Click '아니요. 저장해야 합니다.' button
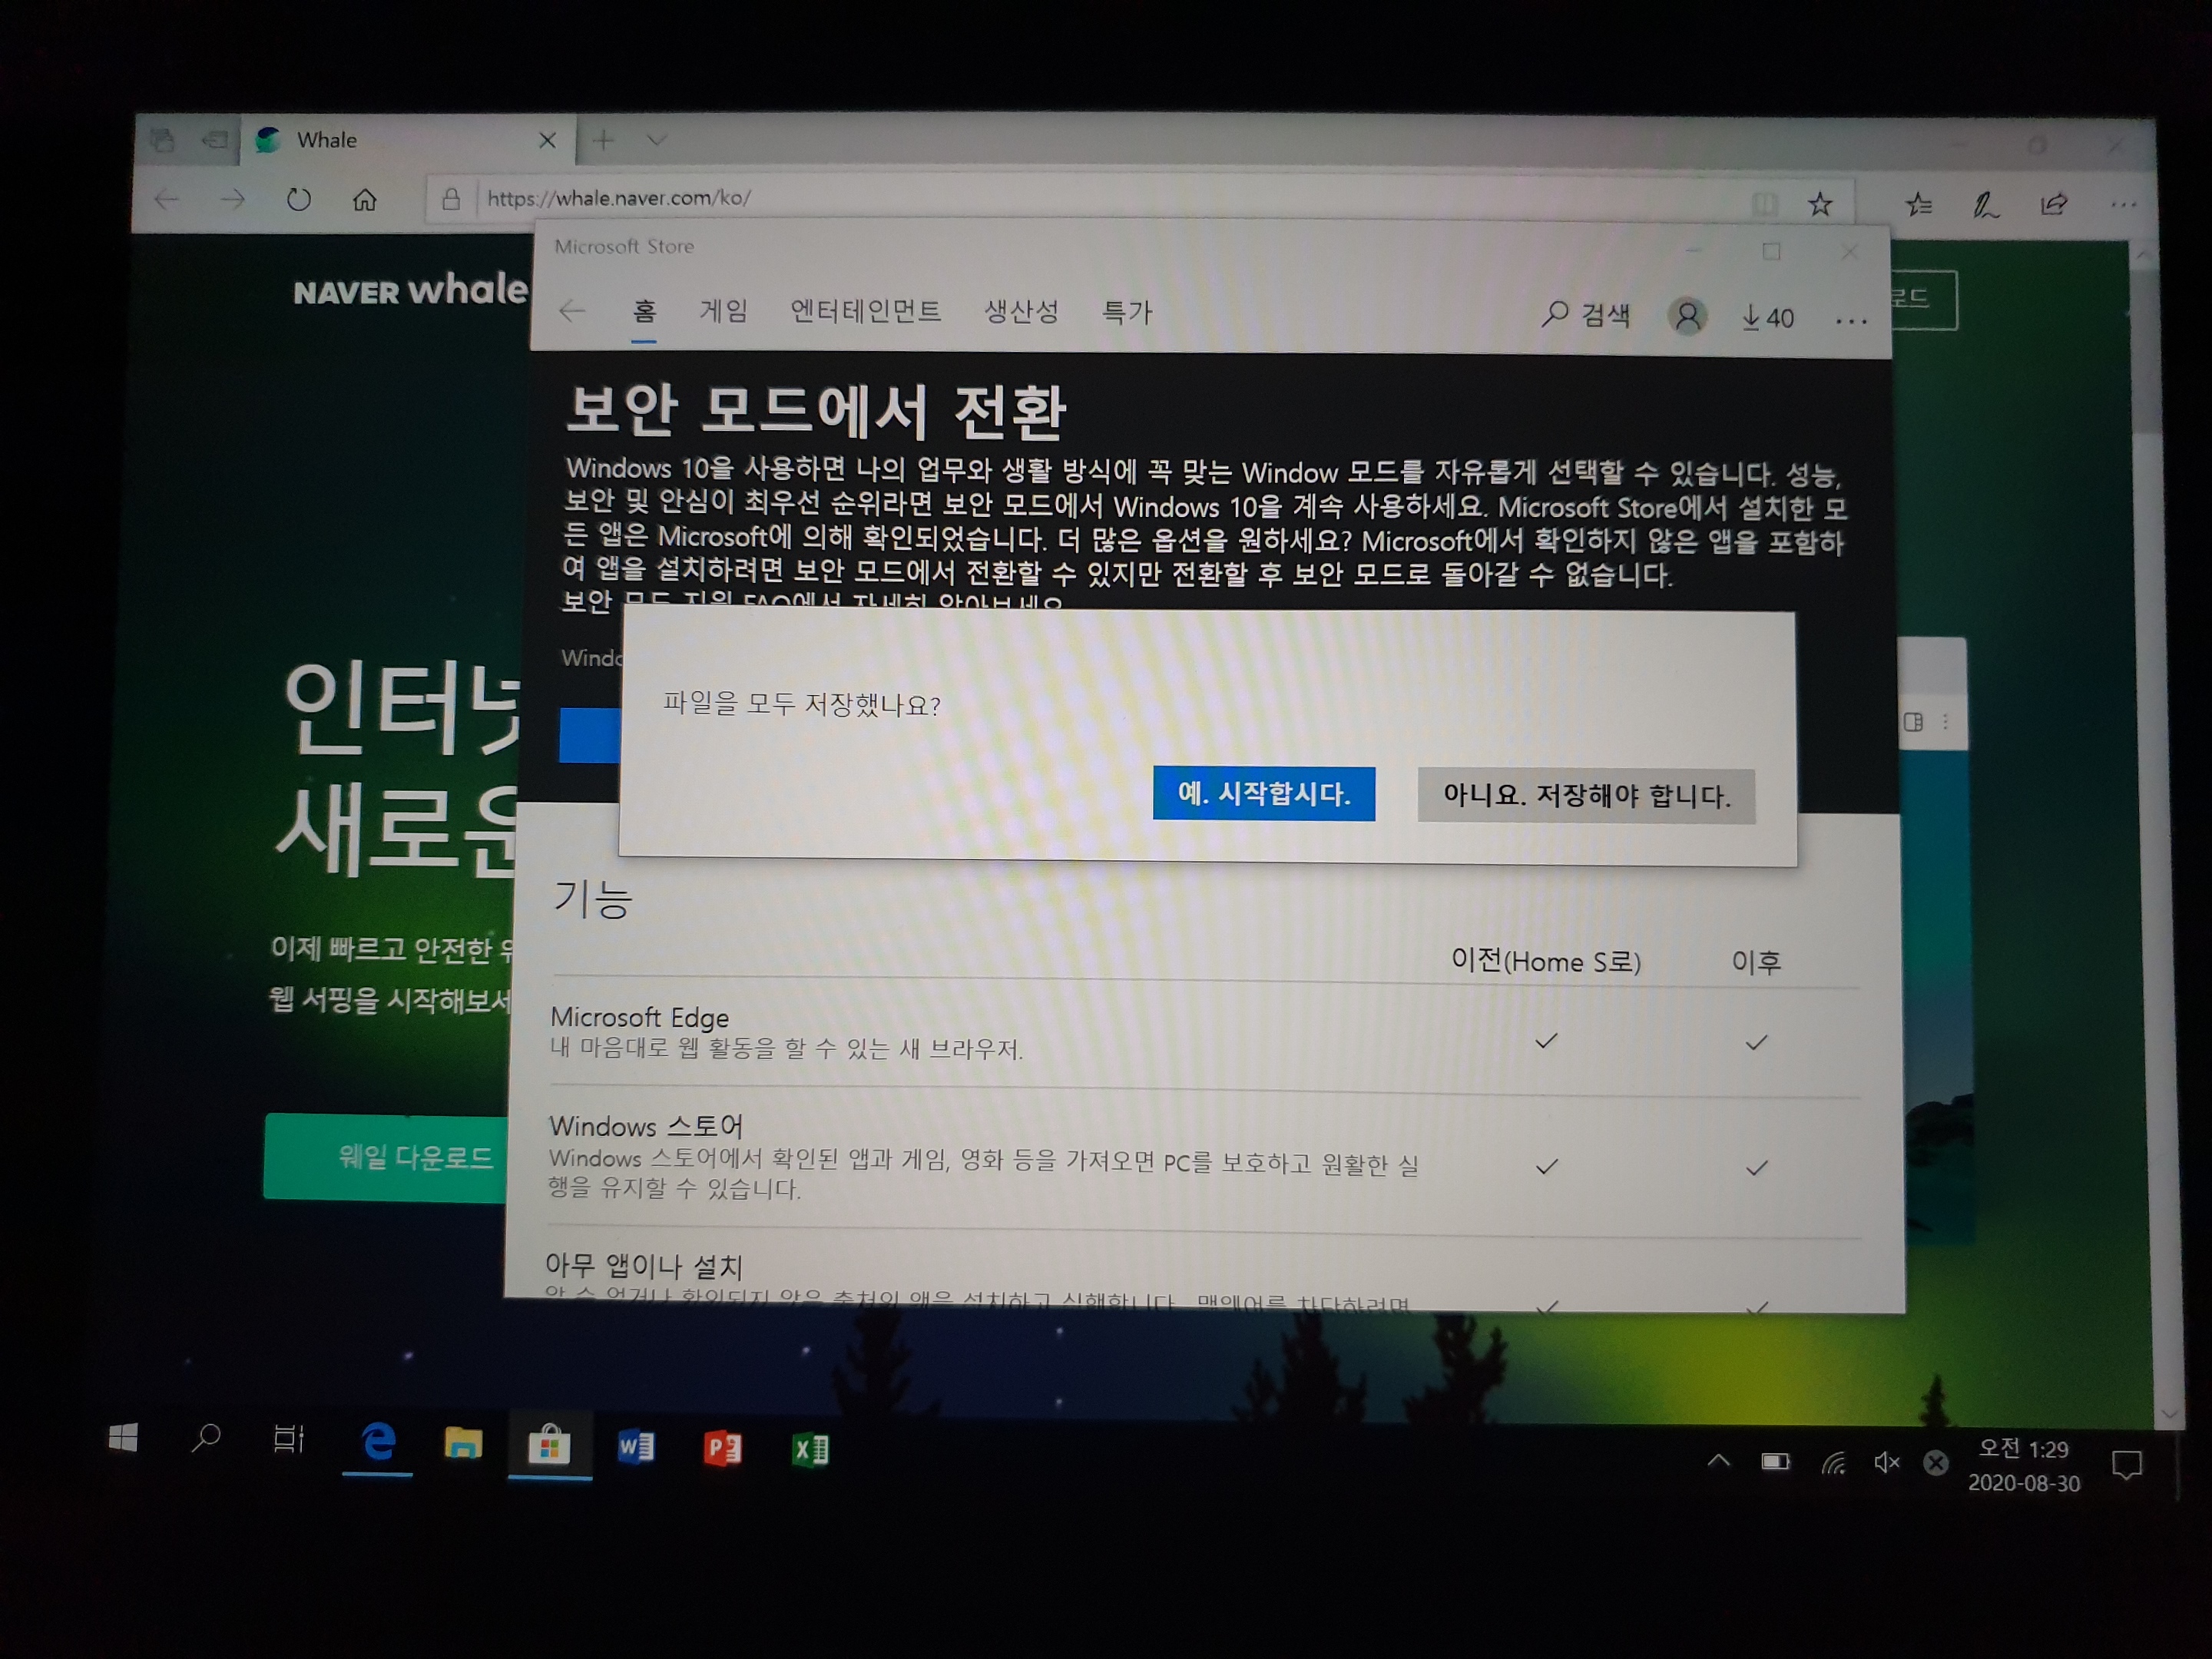The height and width of the screenshot is (1659, 2212). tap(1586, 796)
